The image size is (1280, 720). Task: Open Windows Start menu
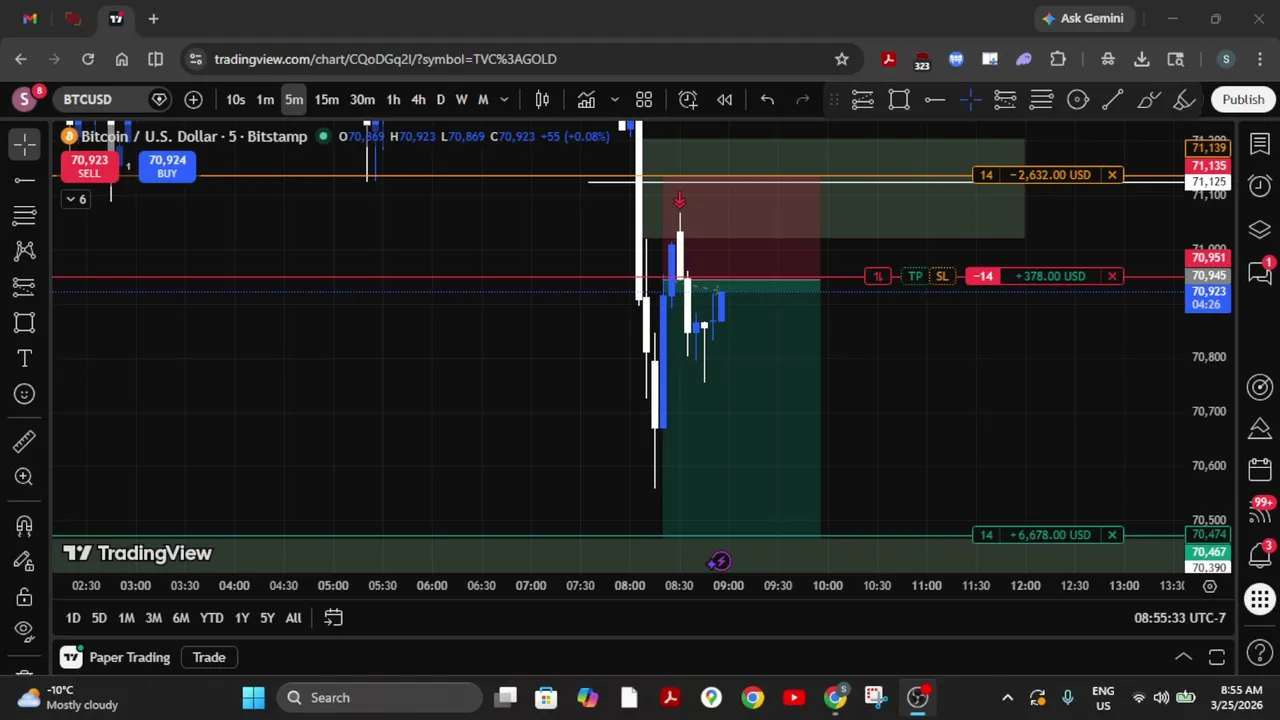(x=253, y=697)
